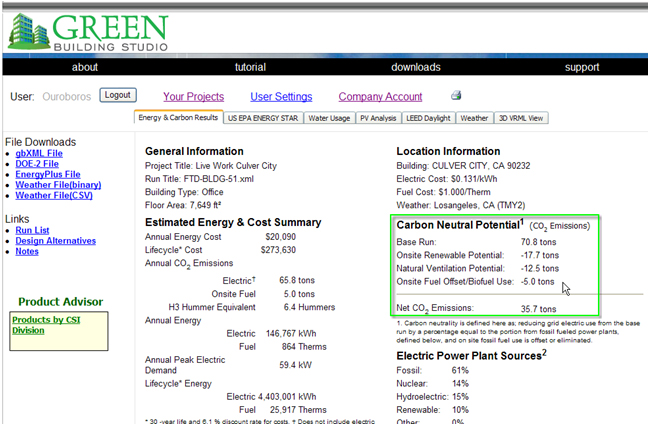
Task: Open the Run List link
Action: tap(32, 231)
